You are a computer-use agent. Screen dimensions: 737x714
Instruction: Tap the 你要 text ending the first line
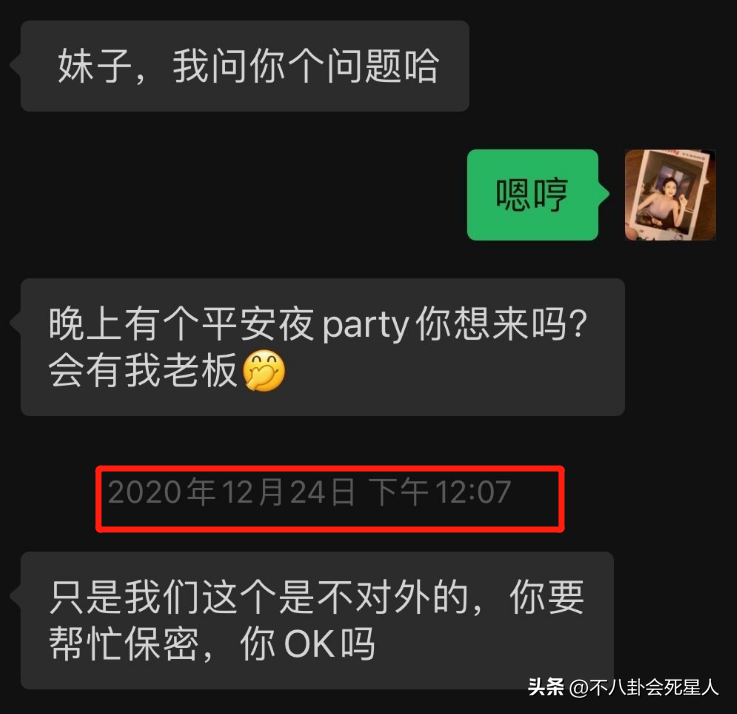tap(547, 597)
